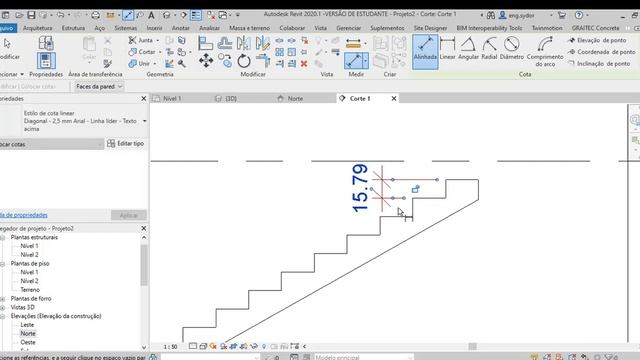Click Coordenada de ponto button
The image size is (640, 360).
(x=602, y=52)
